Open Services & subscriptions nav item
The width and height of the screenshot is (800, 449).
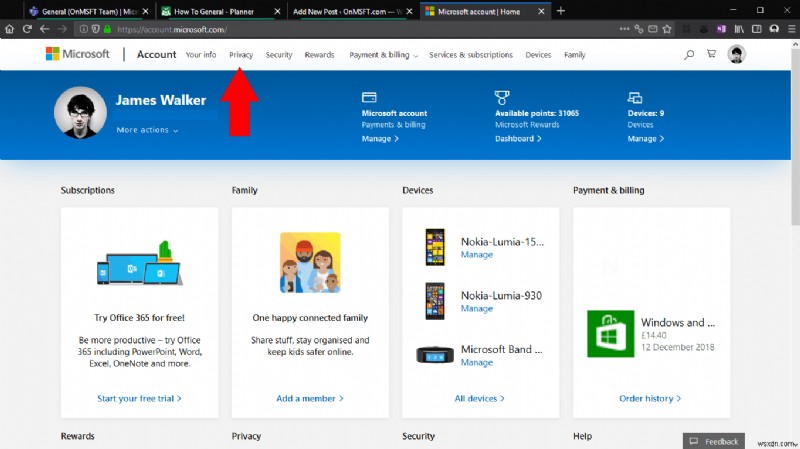point(471,55)
